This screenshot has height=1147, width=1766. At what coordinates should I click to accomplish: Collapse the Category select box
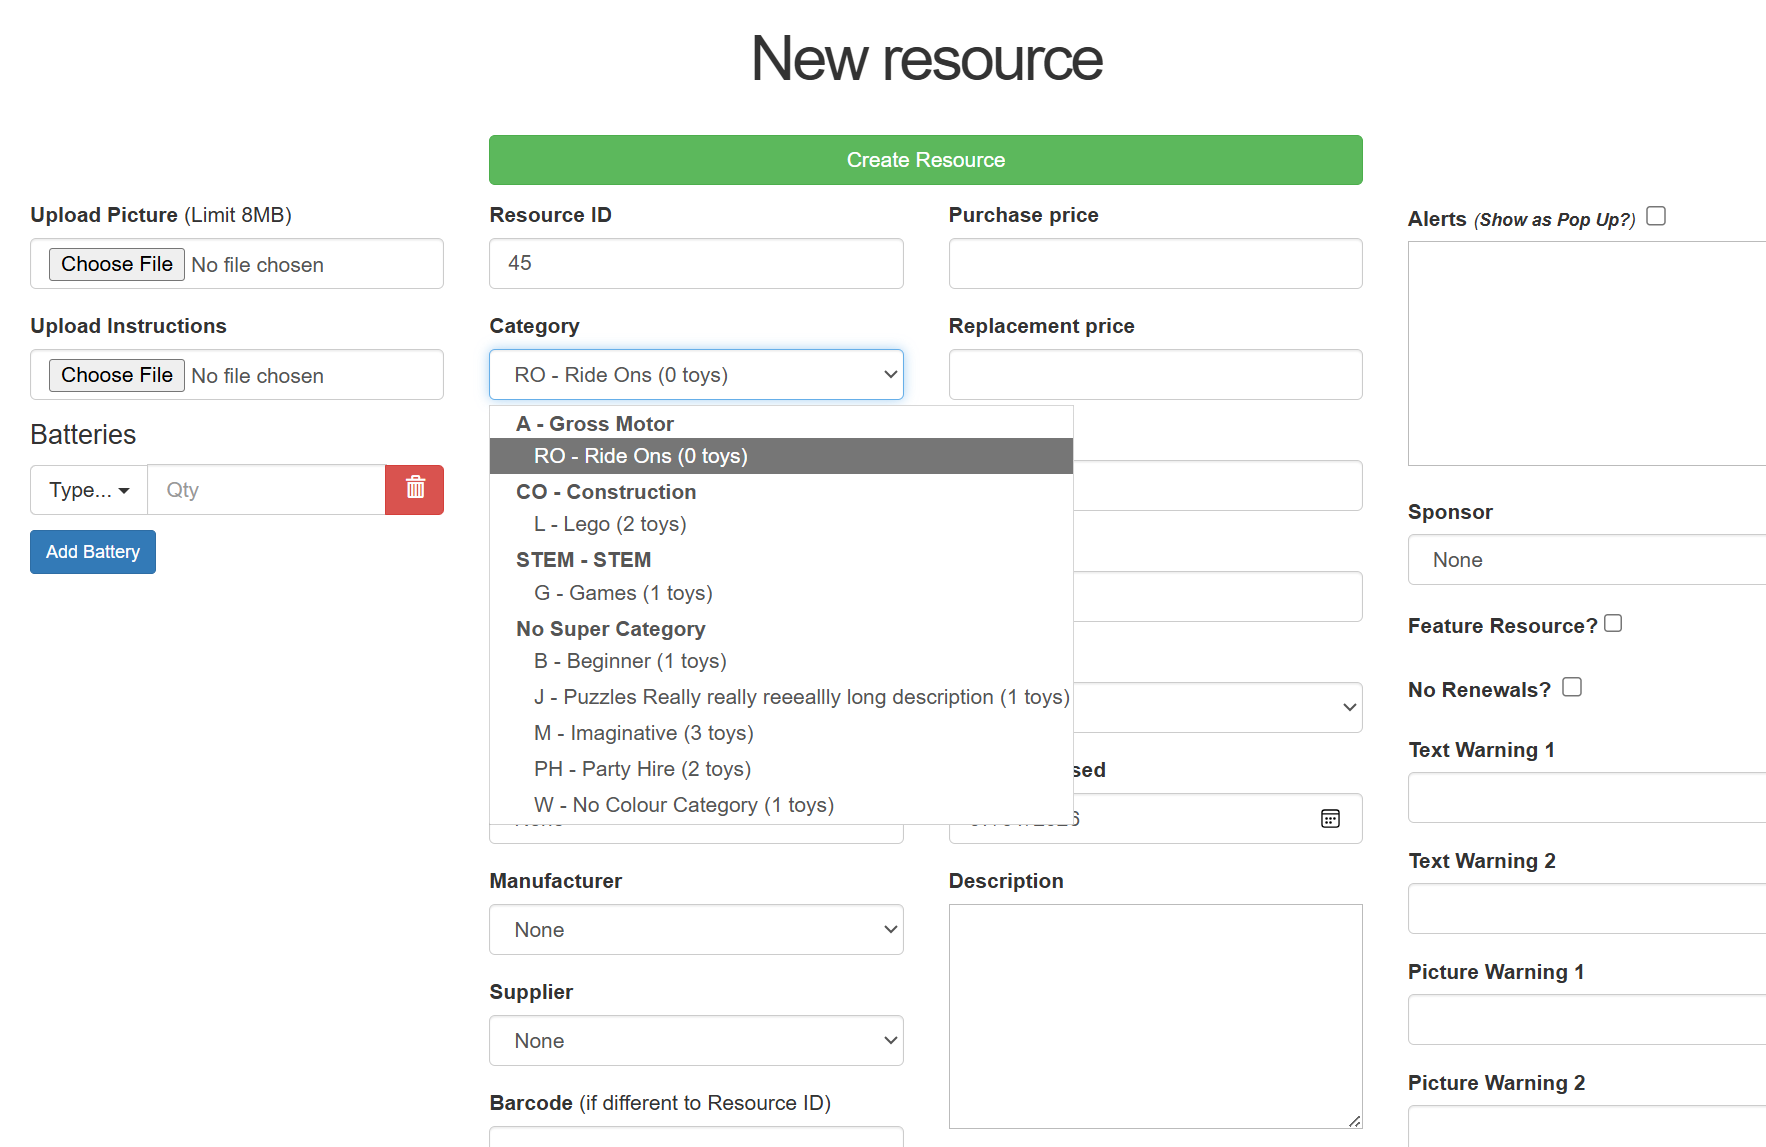click(x=696, y=375)
